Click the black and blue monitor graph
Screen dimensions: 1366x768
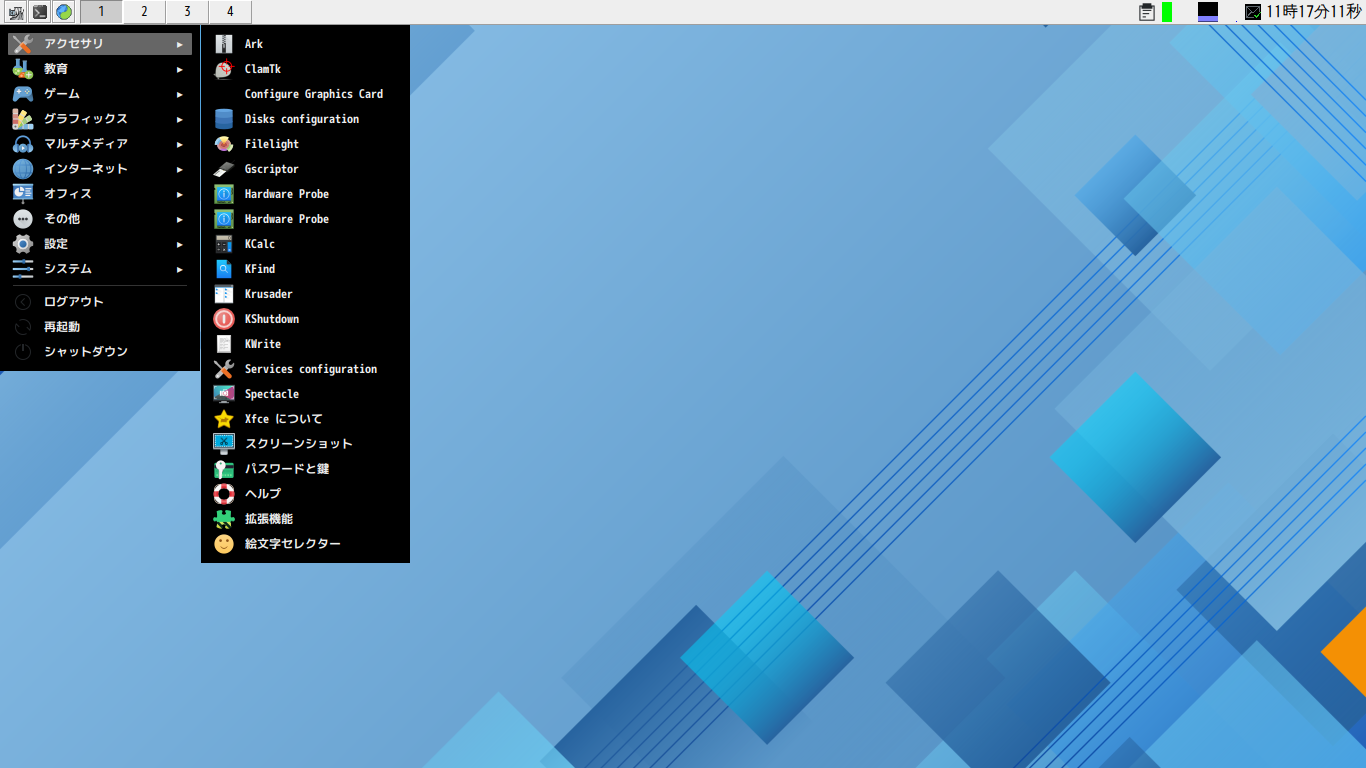point(1208,12)
